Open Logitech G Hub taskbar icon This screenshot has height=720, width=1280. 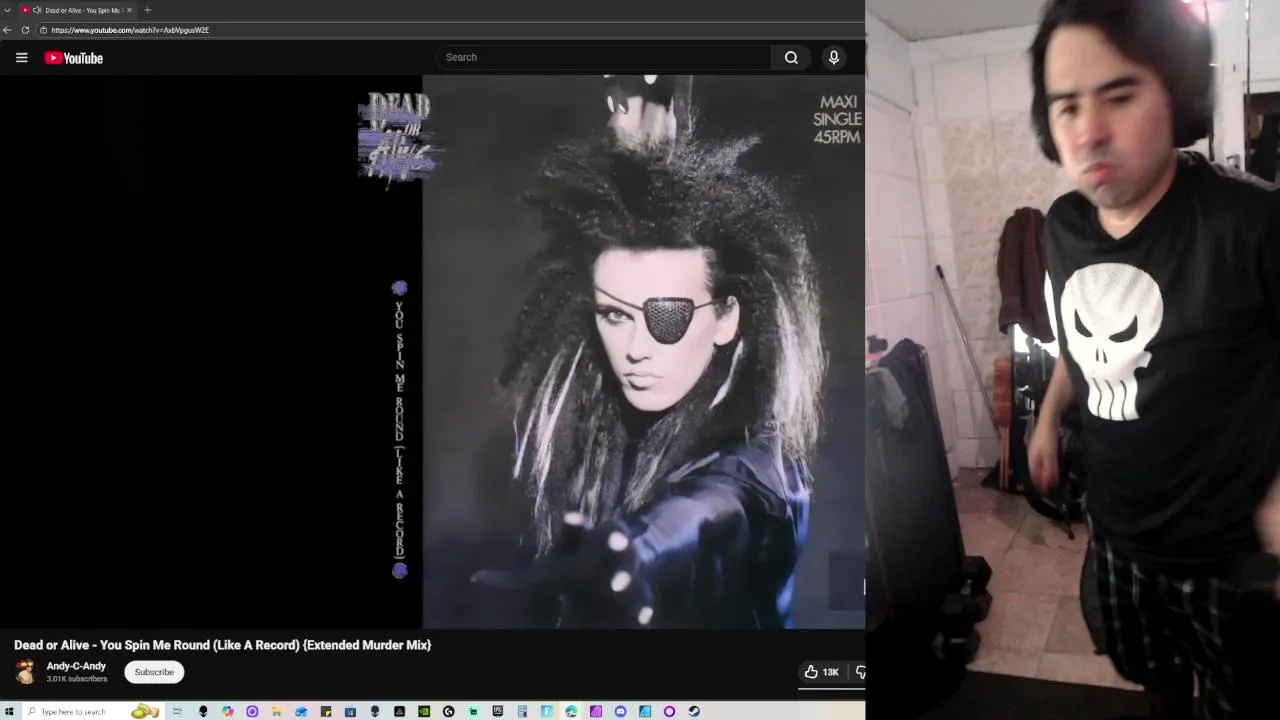click(x=448, y=711)
